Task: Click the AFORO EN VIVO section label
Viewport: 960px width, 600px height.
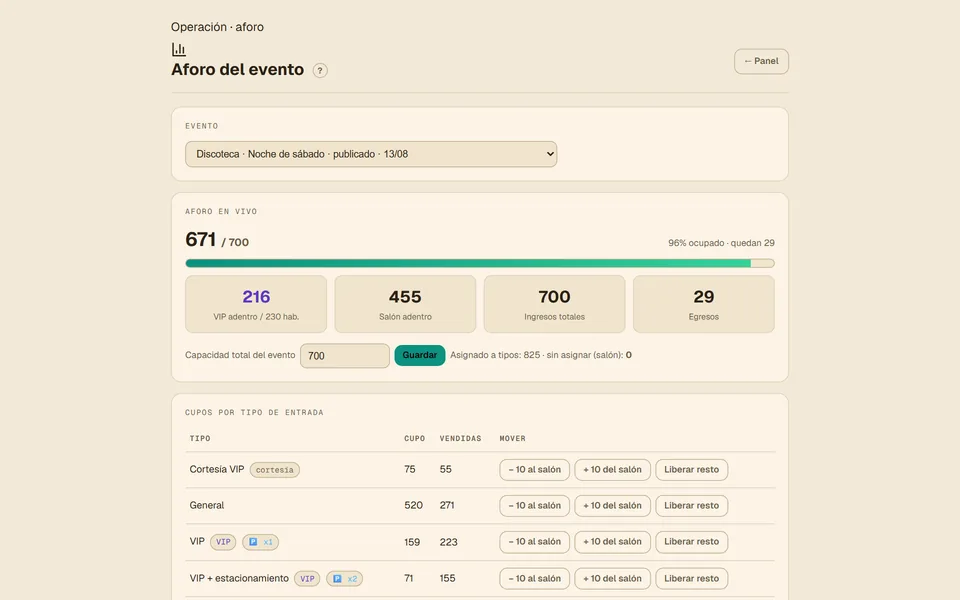Action: [x=221, y=212]
